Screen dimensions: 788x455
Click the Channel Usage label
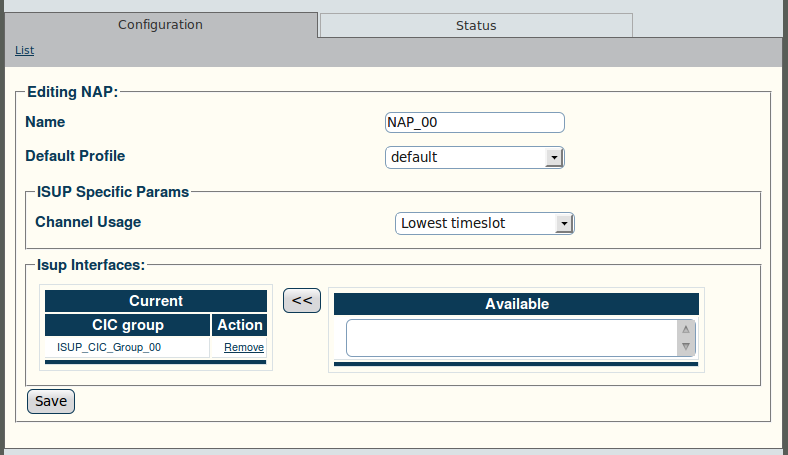(x=88, y=222)
